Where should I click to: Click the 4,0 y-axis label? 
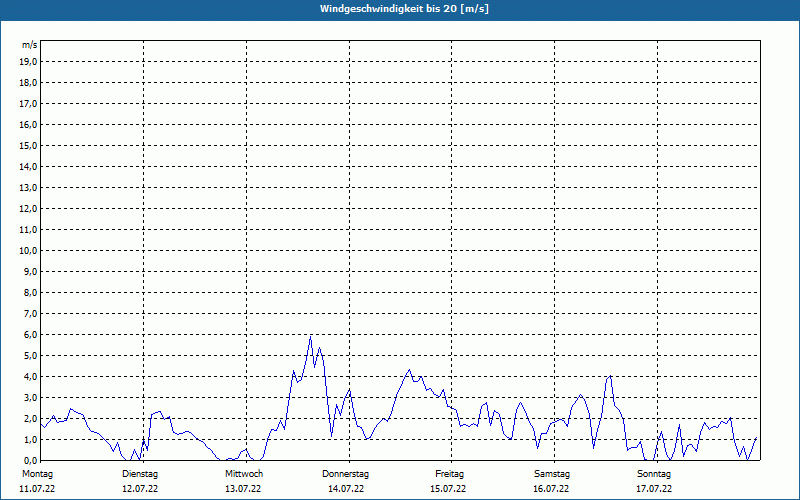[x=30, y=377]
